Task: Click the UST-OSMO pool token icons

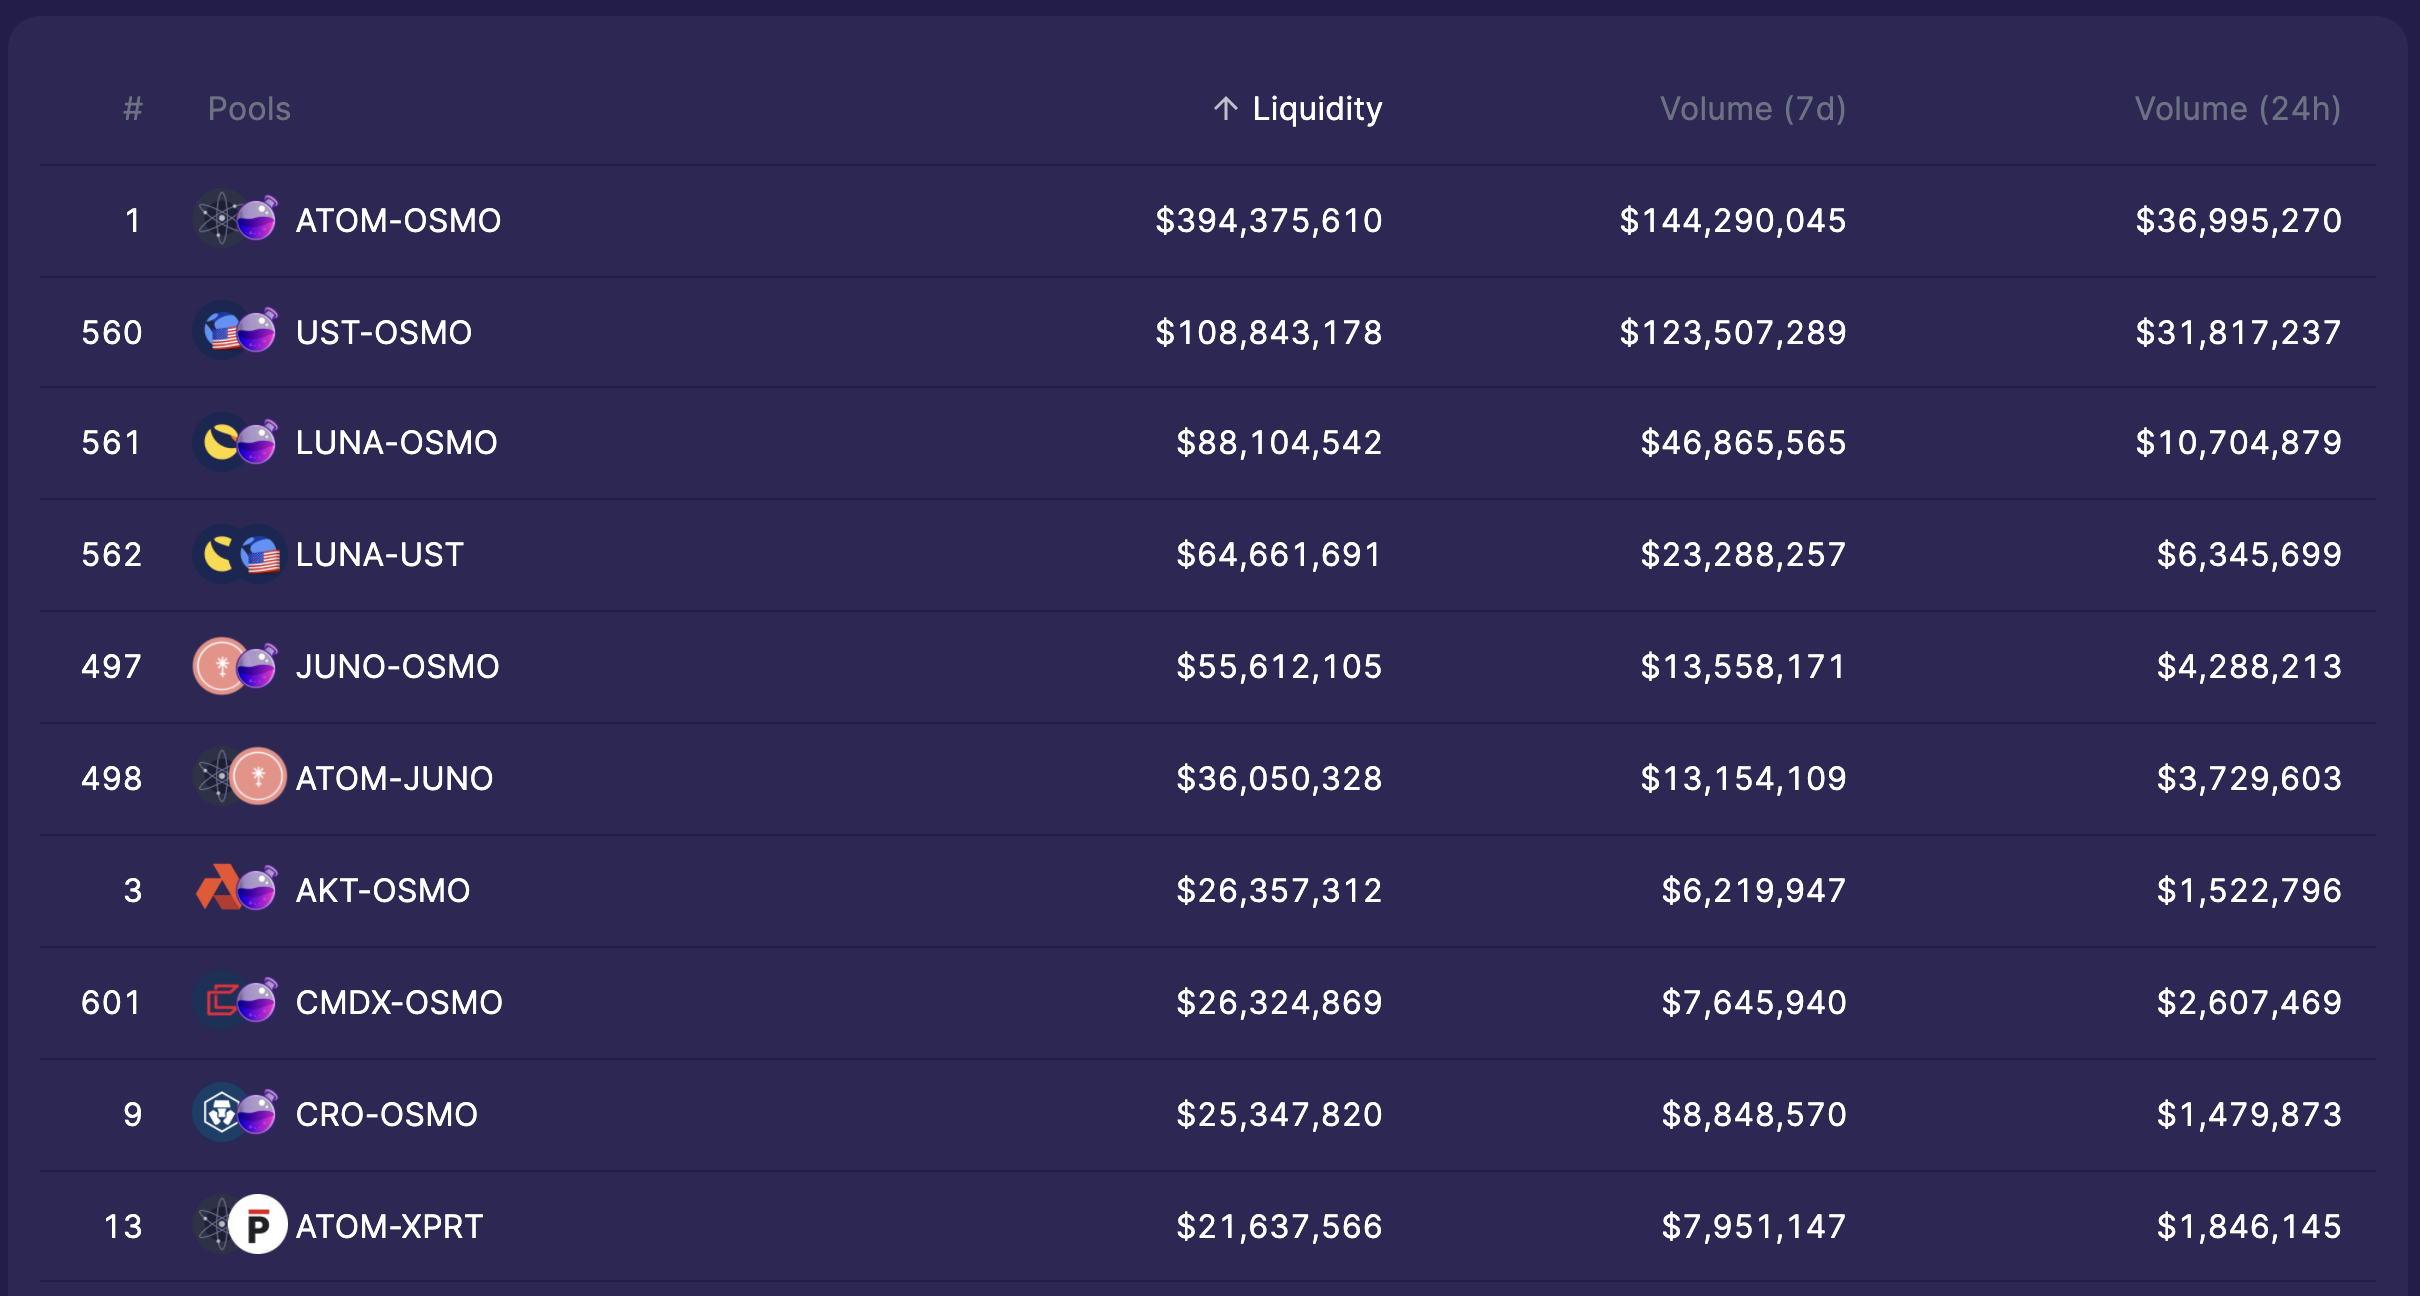Action: pyautogui.click(x=236, y=331)
